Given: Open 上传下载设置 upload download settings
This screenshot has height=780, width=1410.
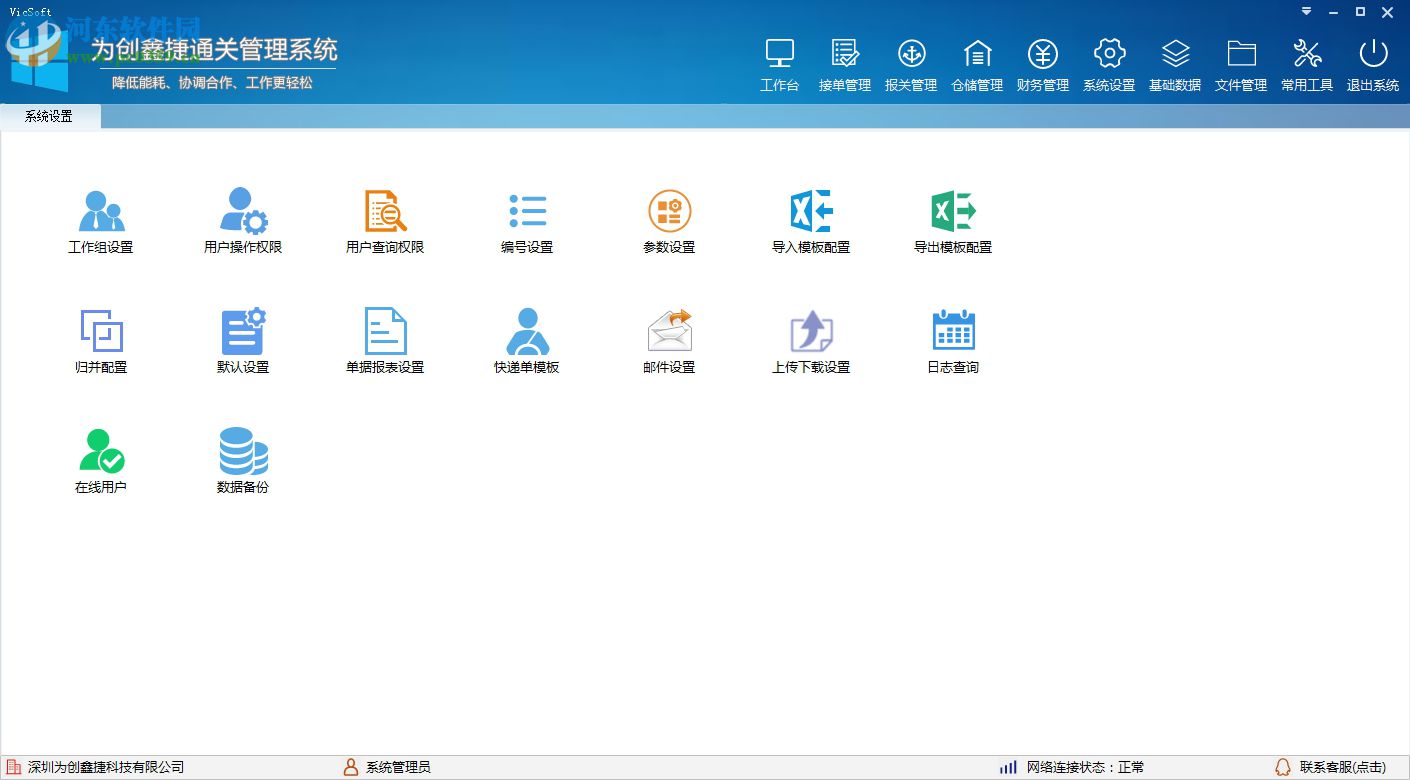Looking at the screenshot, I should 811,342.
